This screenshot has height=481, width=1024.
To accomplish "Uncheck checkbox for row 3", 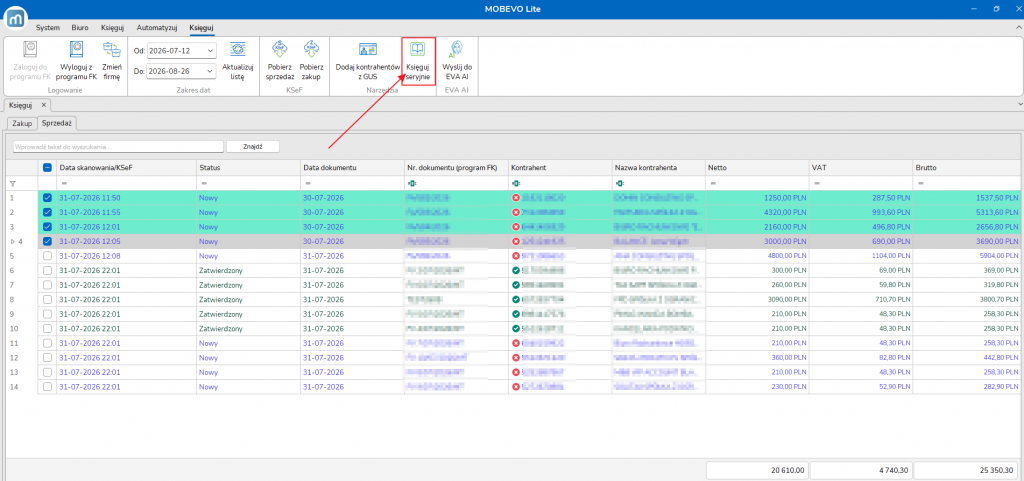I will [48, 226].
